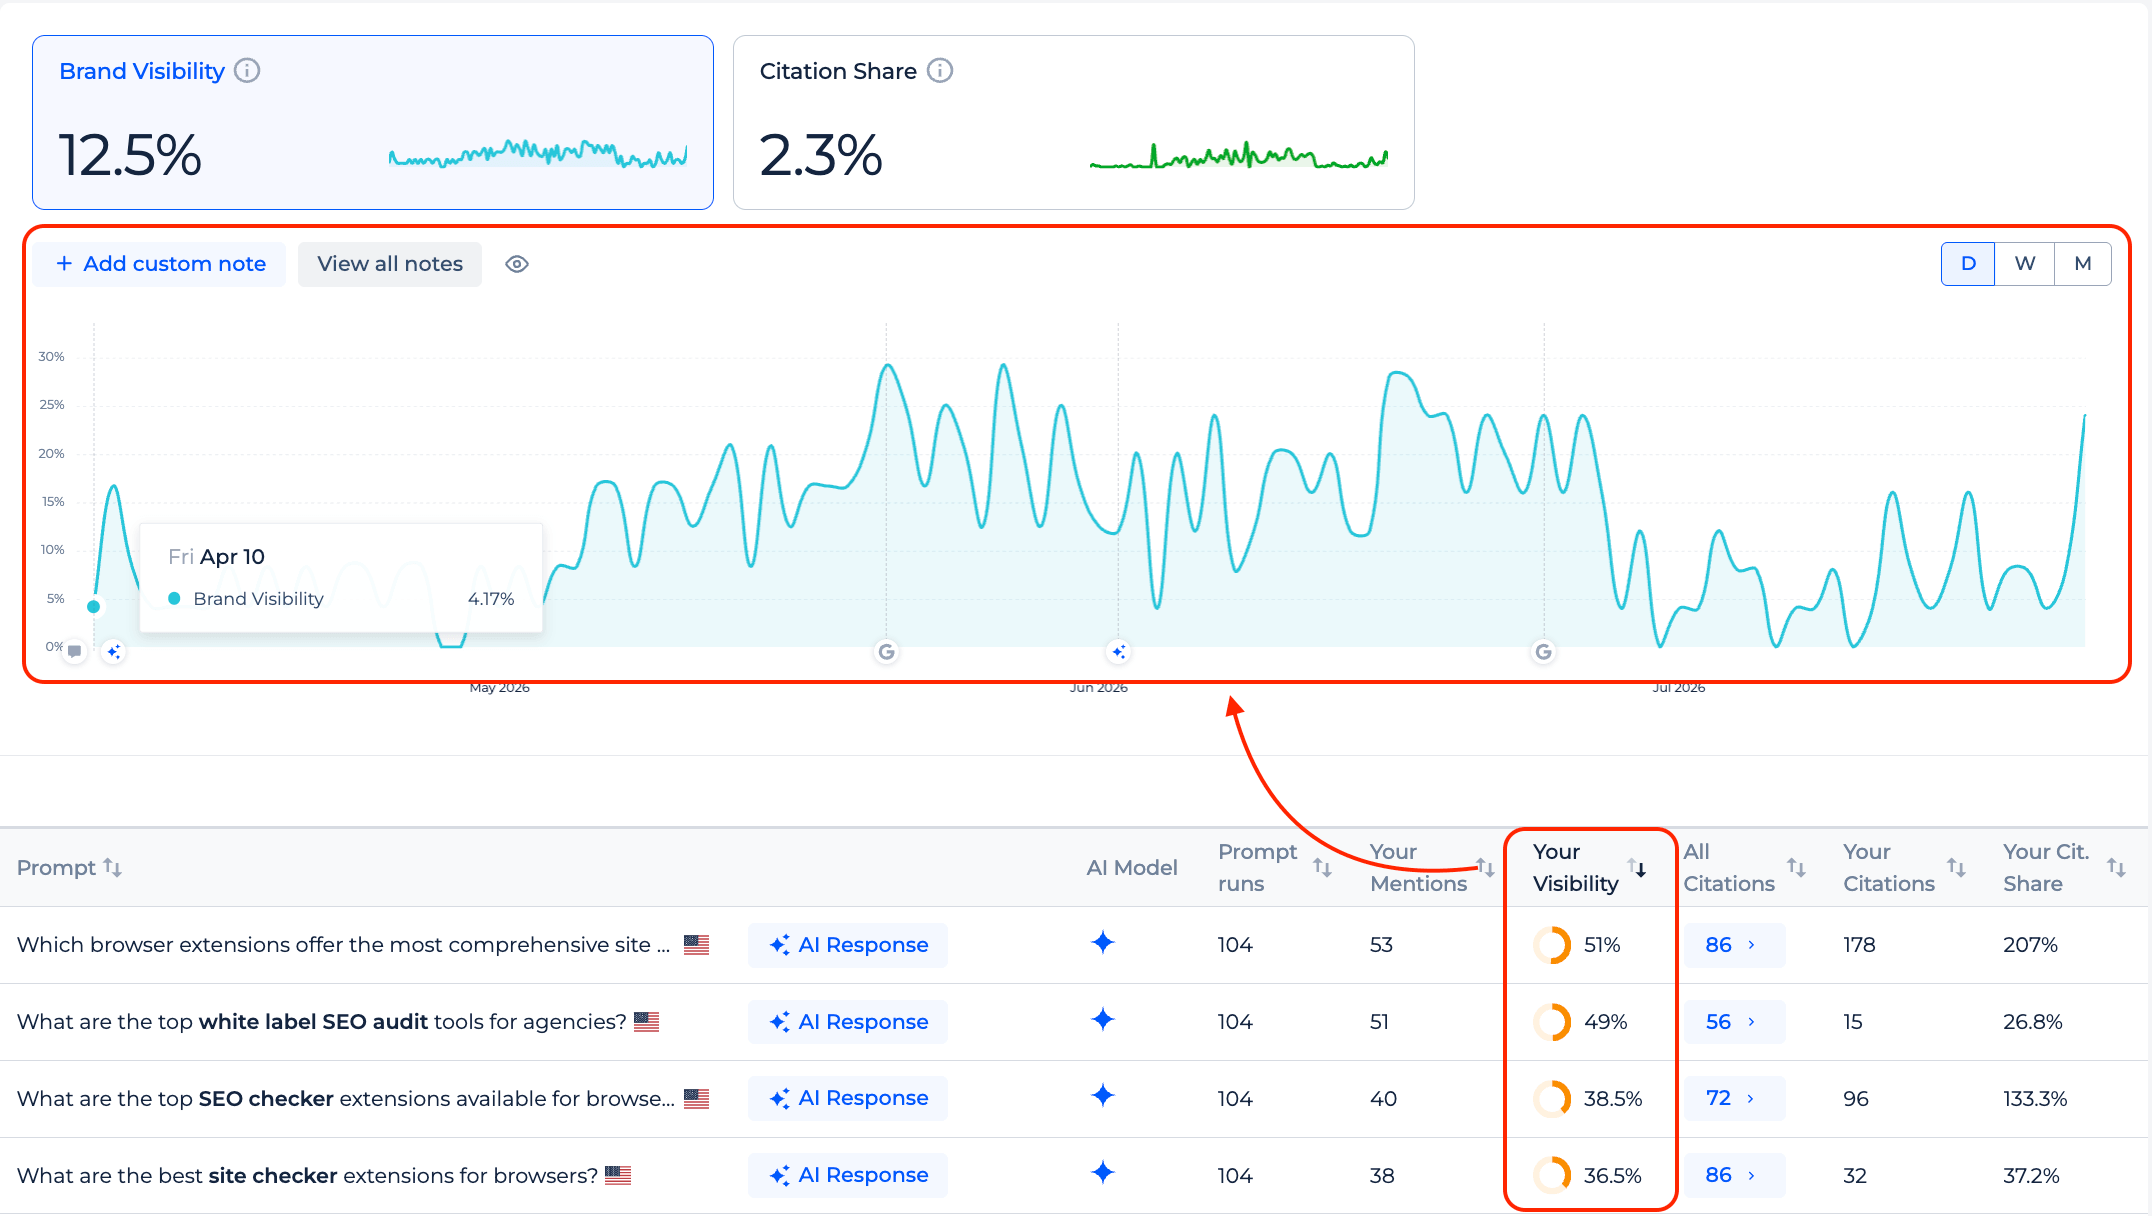
Task: Select the Brand Visibility card
Action: 373,123
